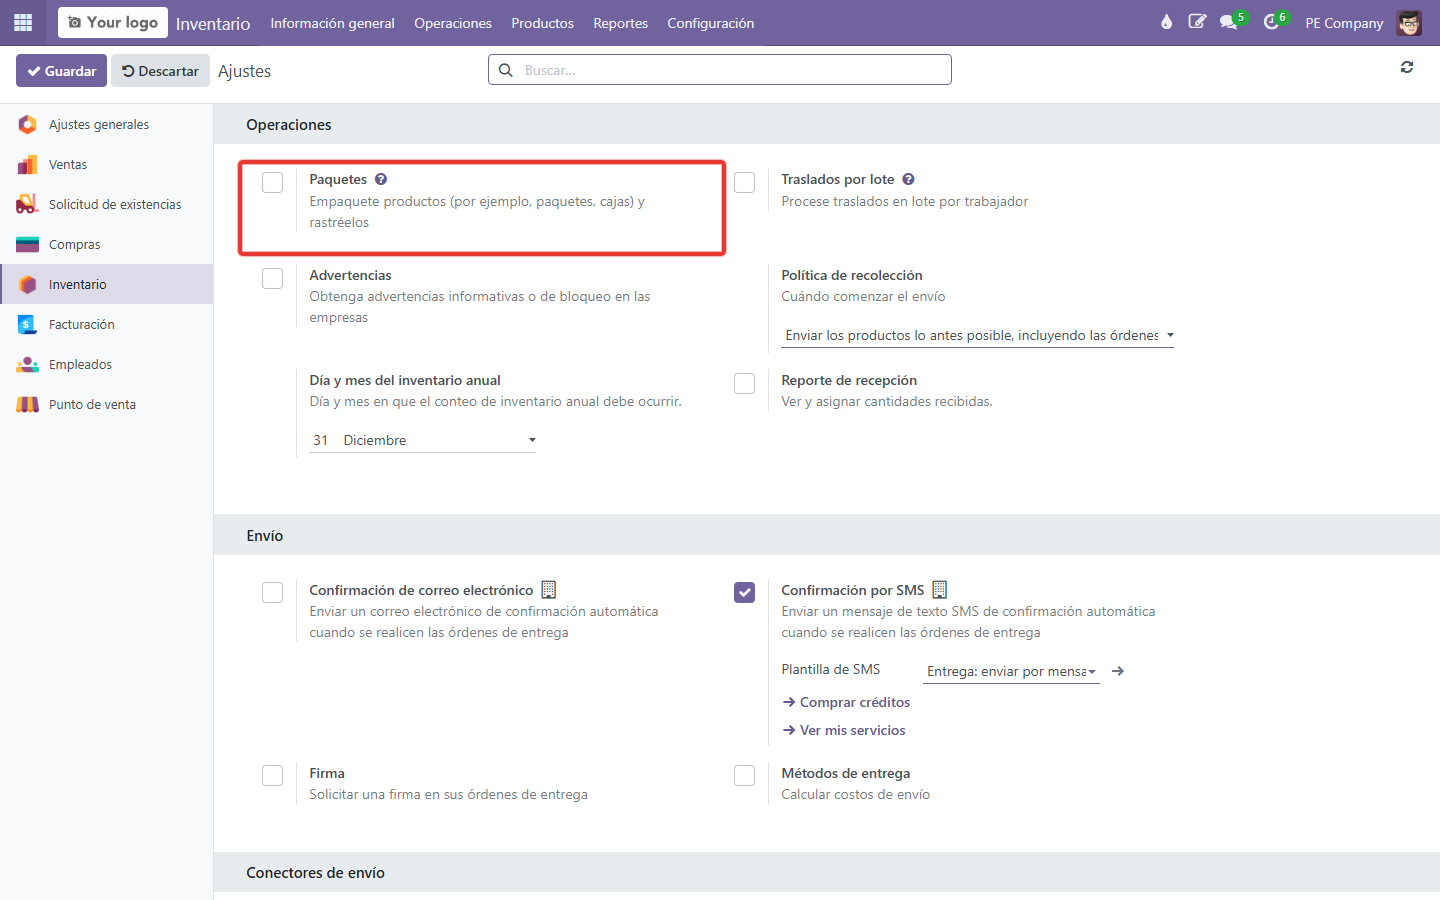Open the apps grid menu icon
Screen dimensions: 1440x900
(x=23, y=22)
